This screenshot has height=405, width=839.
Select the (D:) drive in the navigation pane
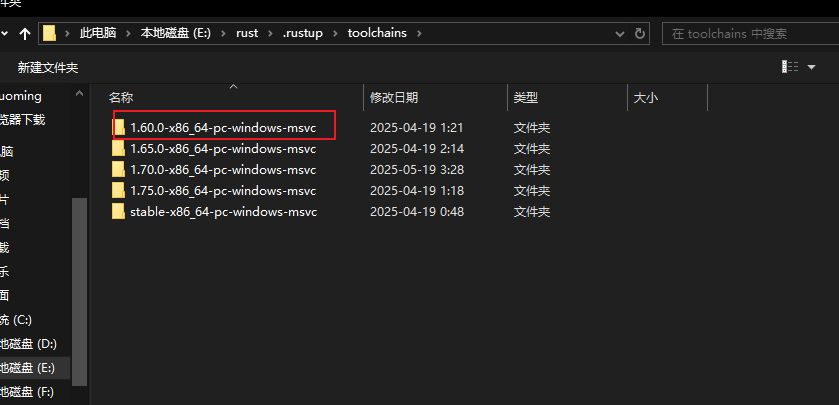(28, 343)
